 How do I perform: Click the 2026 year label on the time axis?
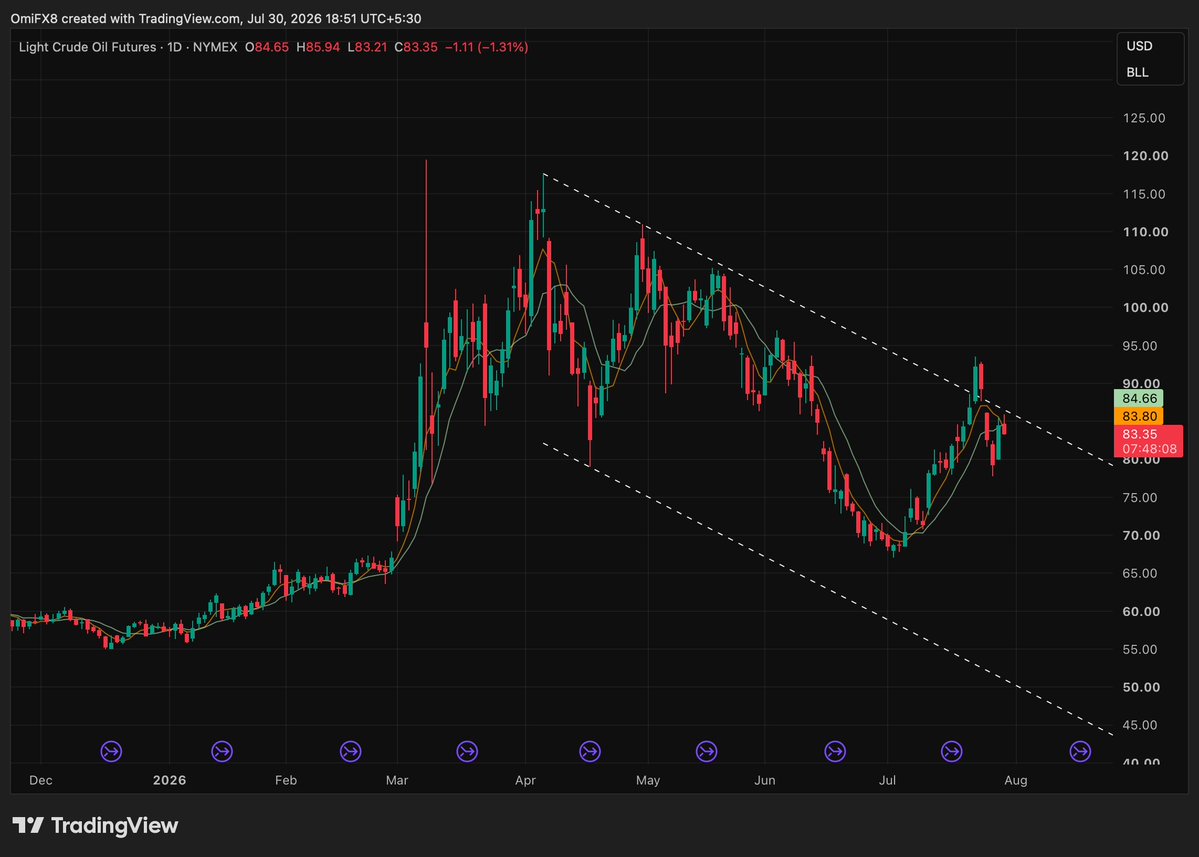(x=169, y=781)
